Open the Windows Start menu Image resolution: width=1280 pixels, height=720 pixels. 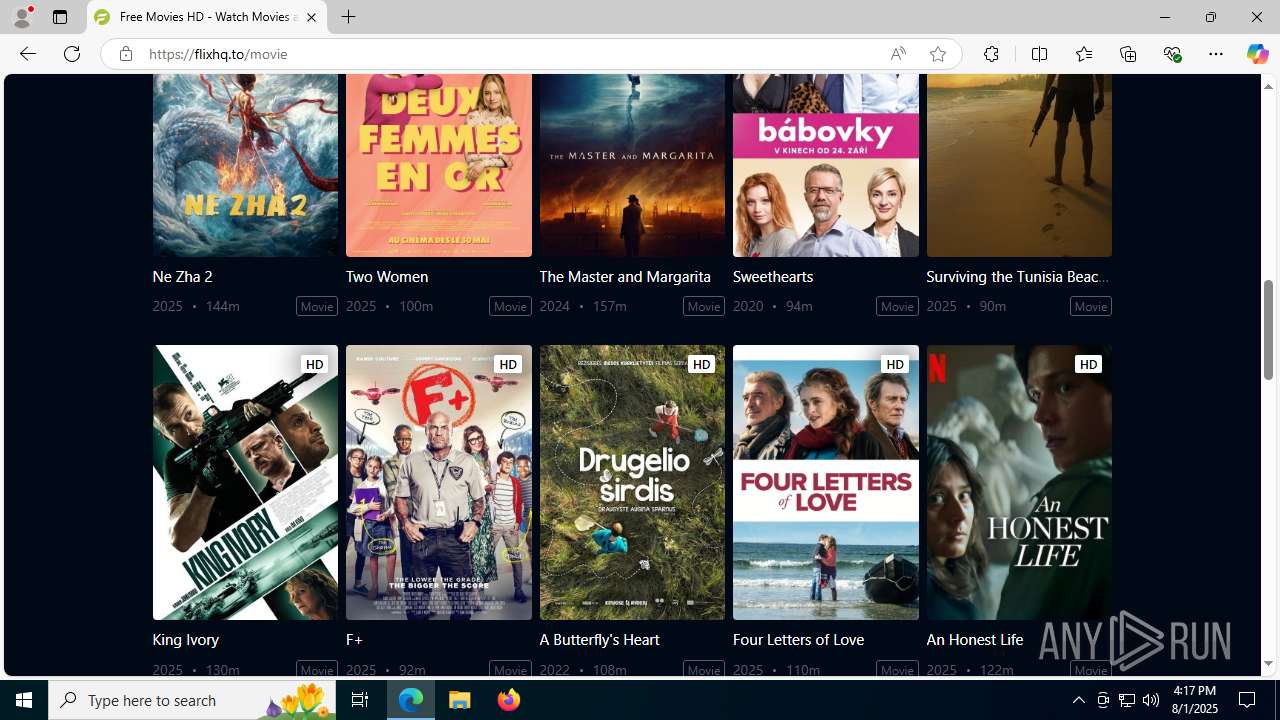24,700
